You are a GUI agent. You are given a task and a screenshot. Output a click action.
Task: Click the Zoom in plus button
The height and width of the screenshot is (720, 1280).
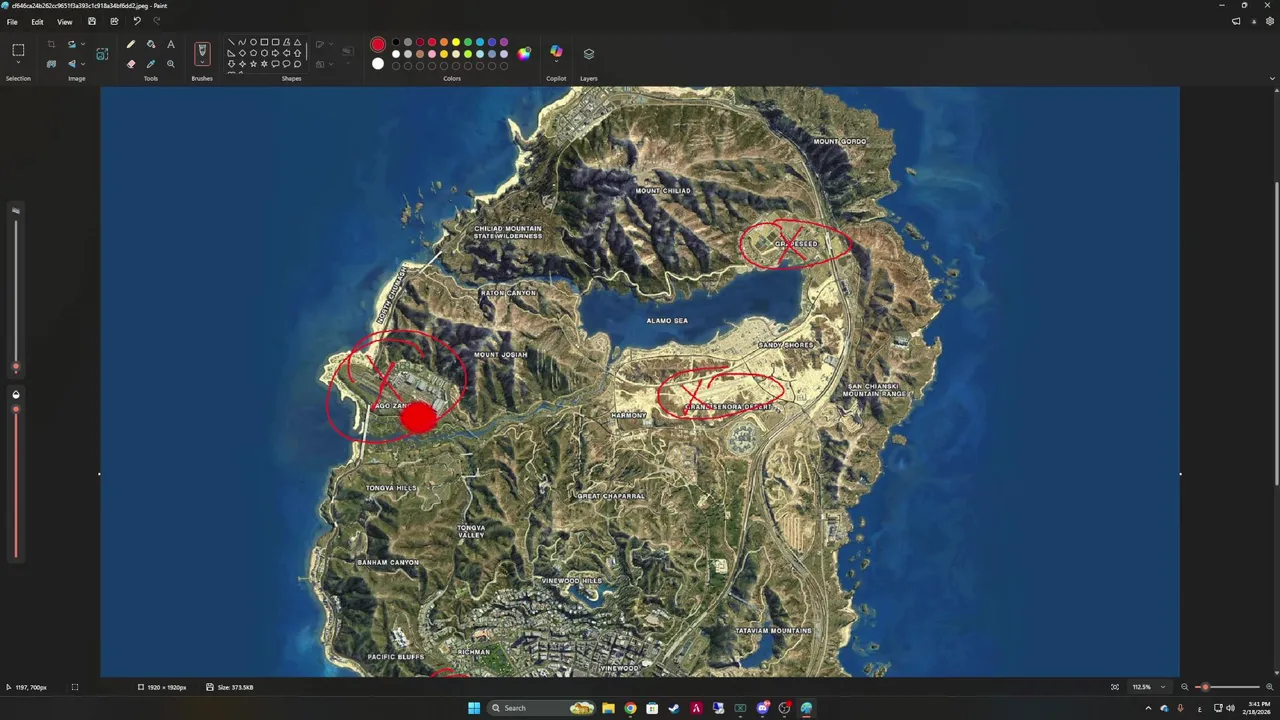coord(1270,687)
